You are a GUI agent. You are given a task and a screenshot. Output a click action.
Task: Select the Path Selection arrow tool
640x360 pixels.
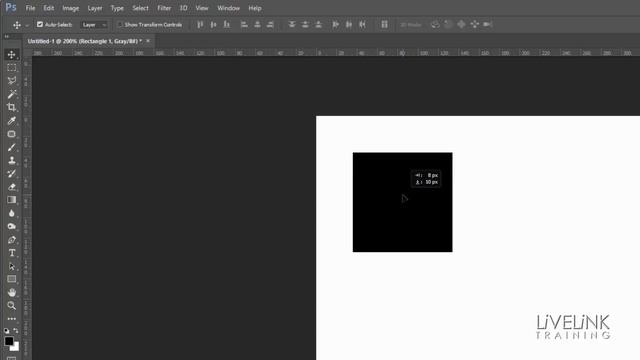point(11,266)
